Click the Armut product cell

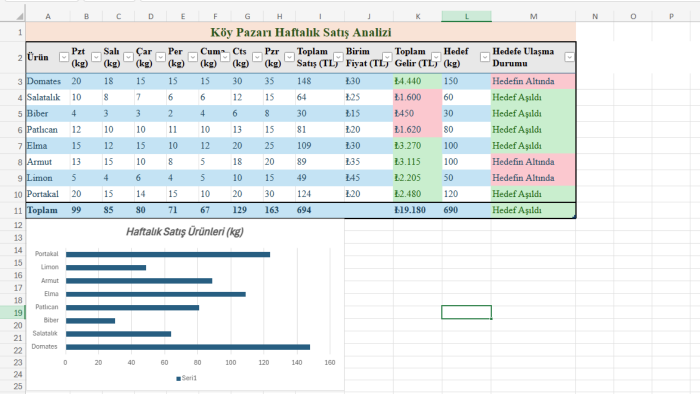pos(48,162)
